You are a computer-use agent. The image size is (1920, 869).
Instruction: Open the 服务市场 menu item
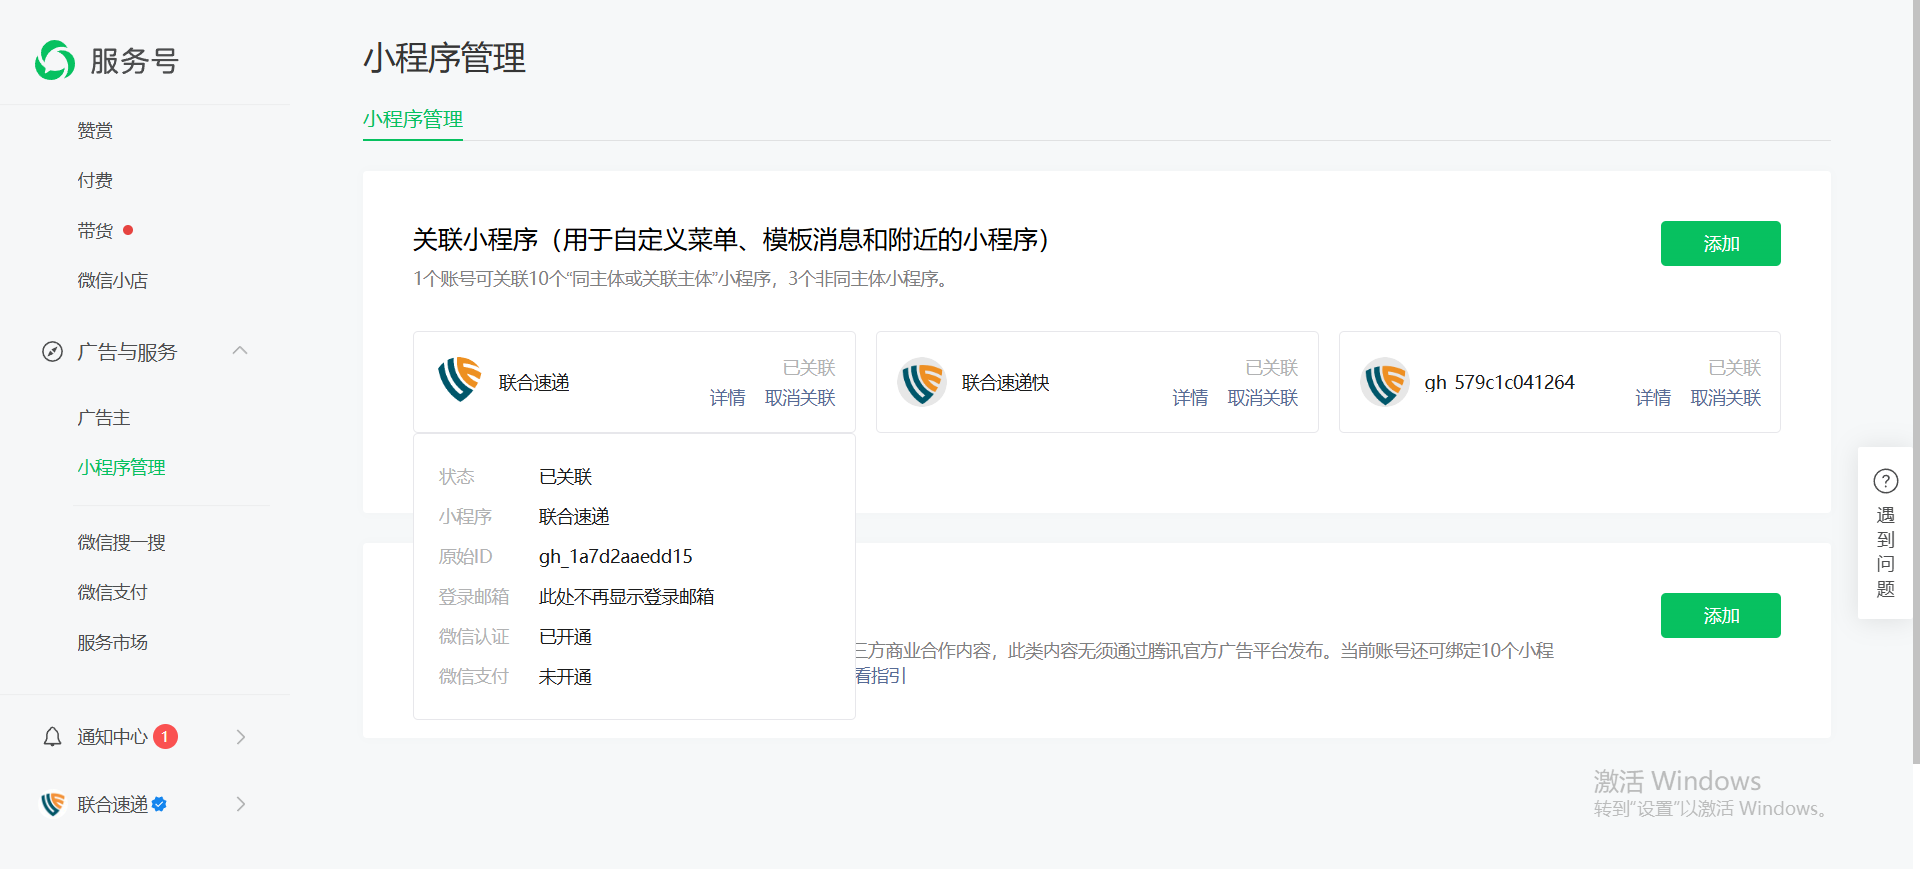tap(112, 643)
